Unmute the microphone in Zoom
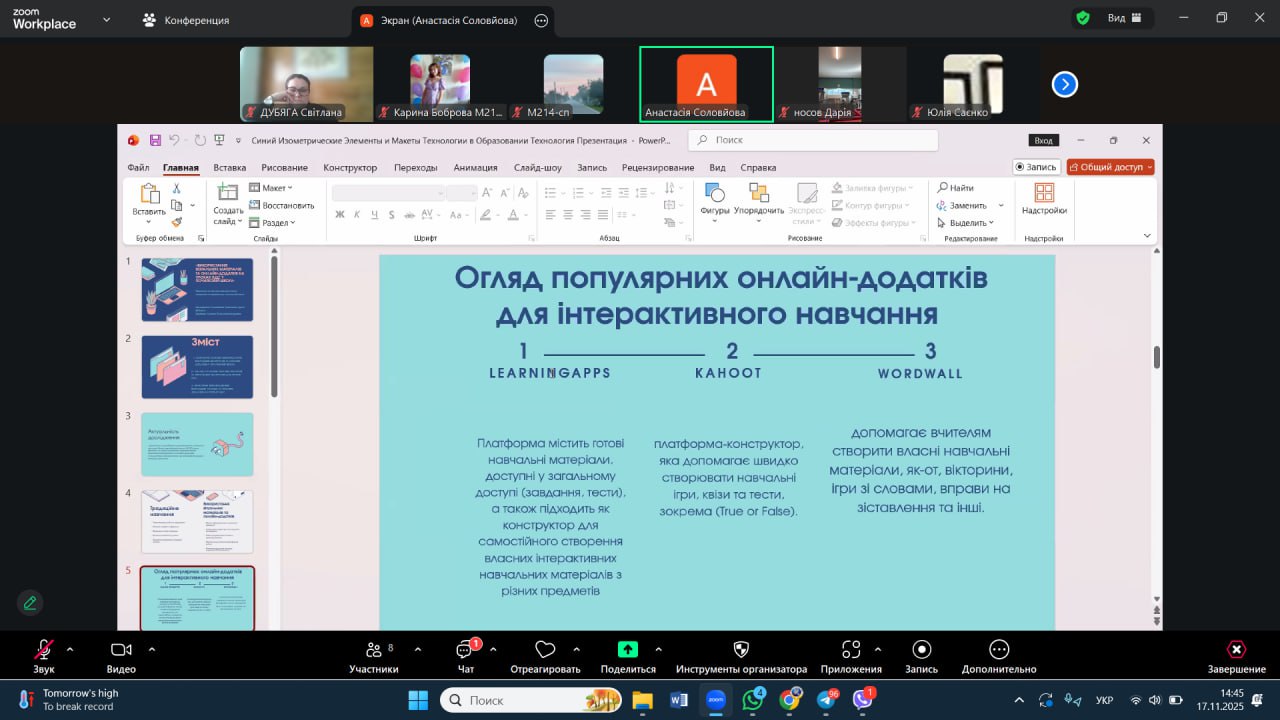 coord(44,650)
